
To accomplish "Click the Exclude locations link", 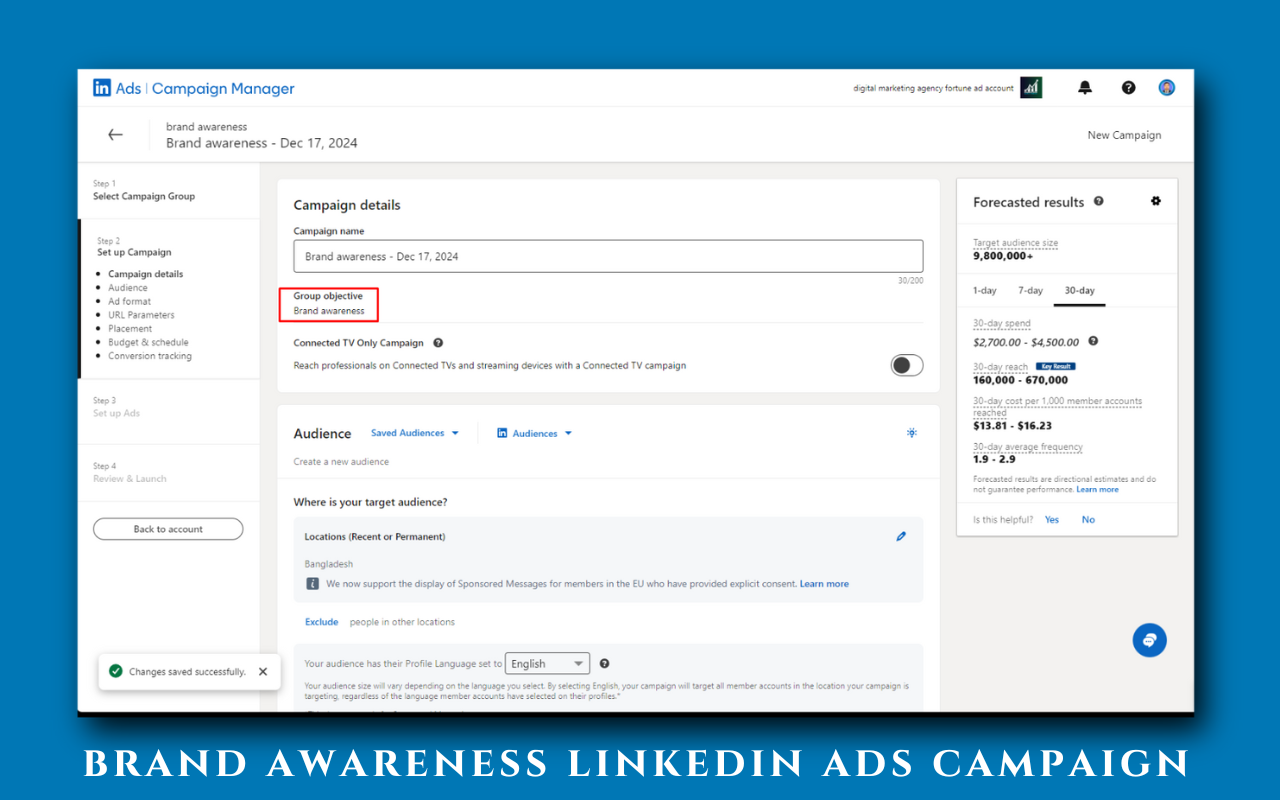I will pos(322,622).
